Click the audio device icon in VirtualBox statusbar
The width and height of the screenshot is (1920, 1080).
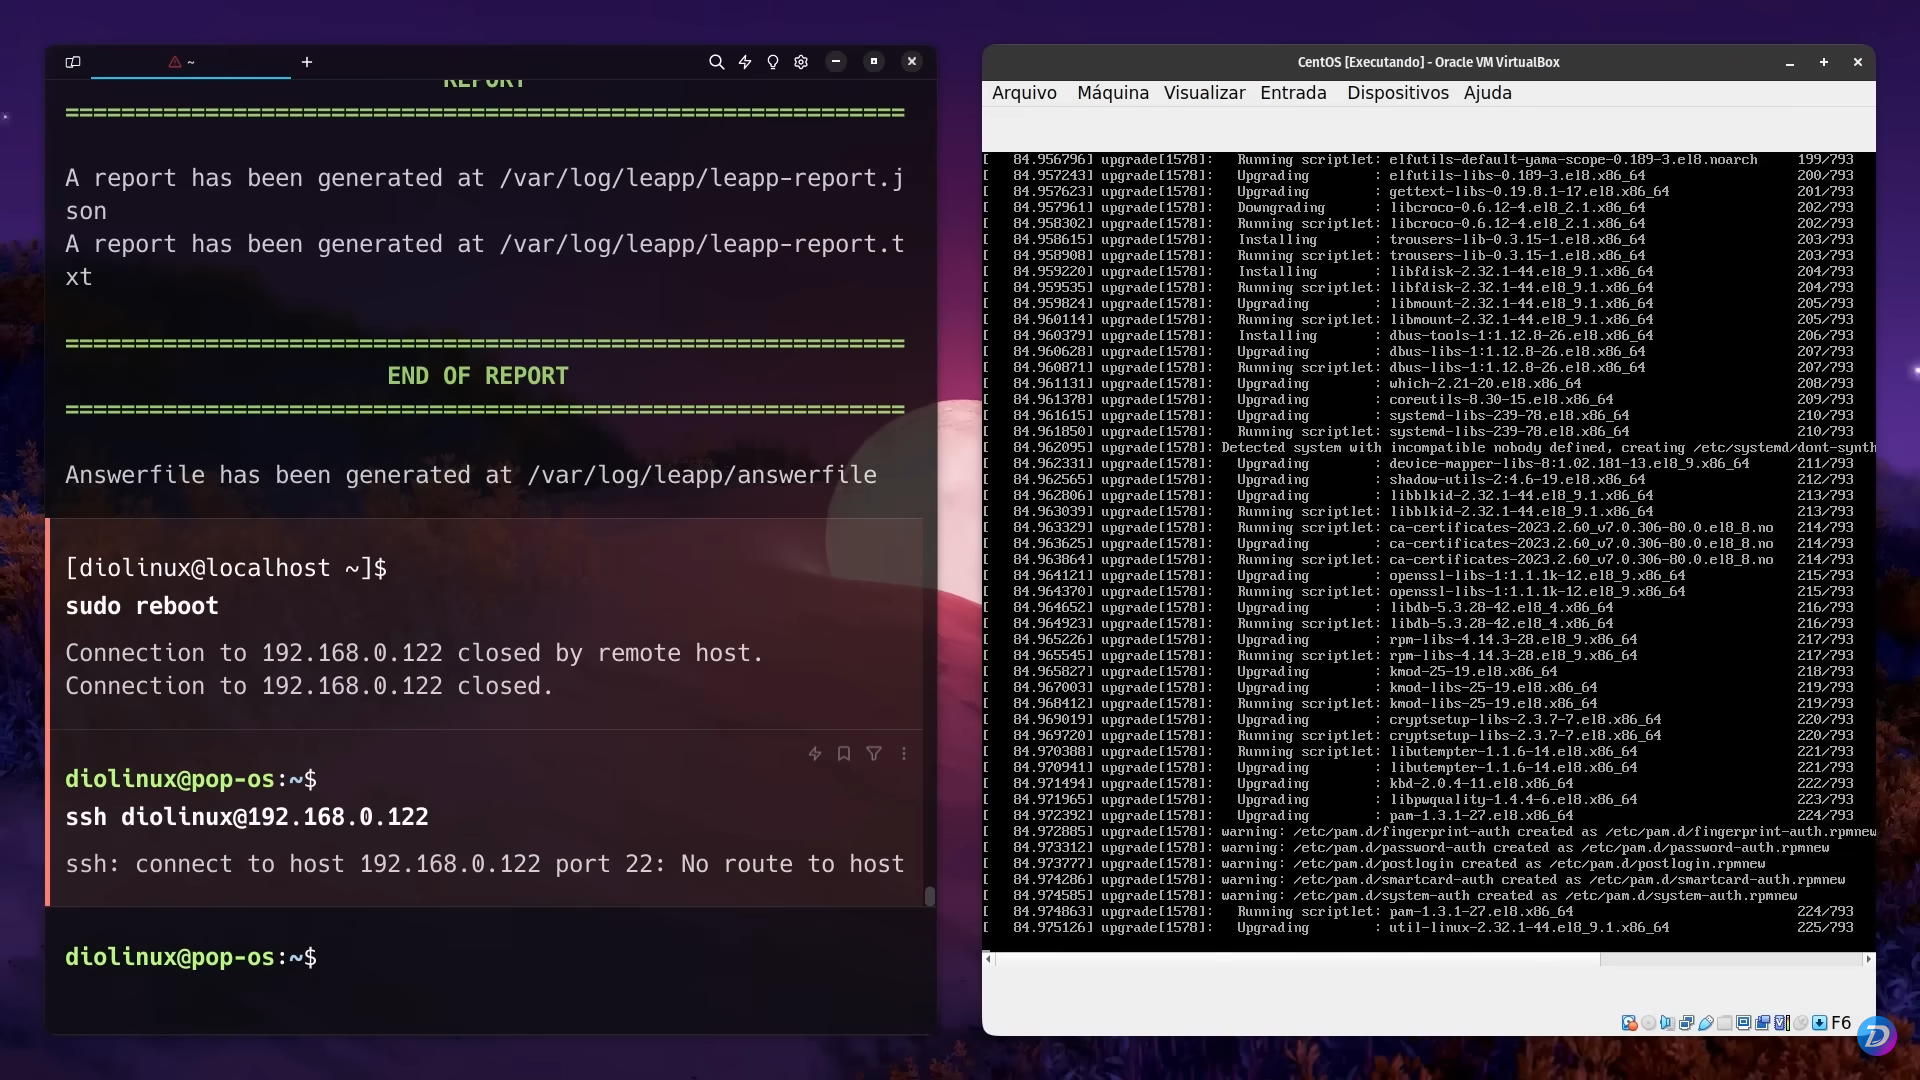1666,1023
